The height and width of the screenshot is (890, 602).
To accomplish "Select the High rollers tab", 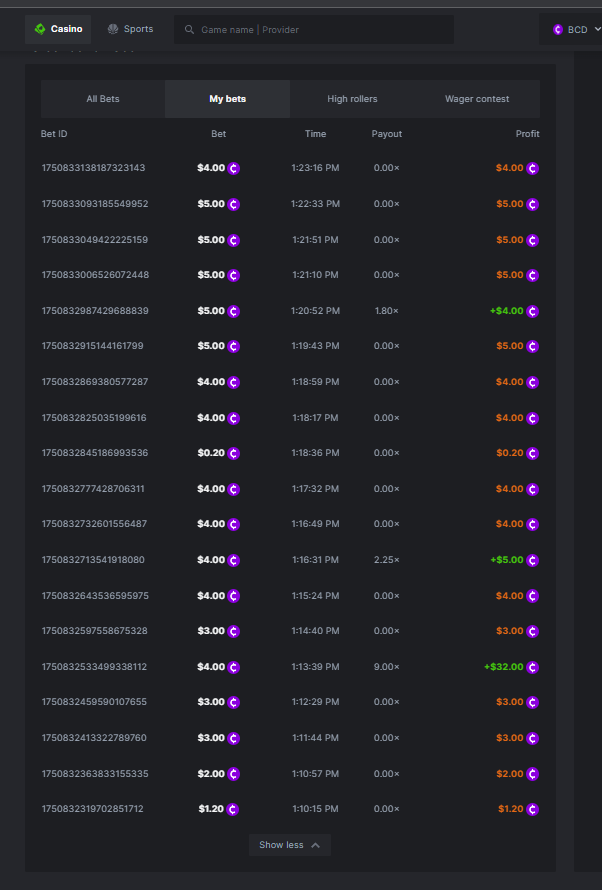I will [x=352, y=99].
